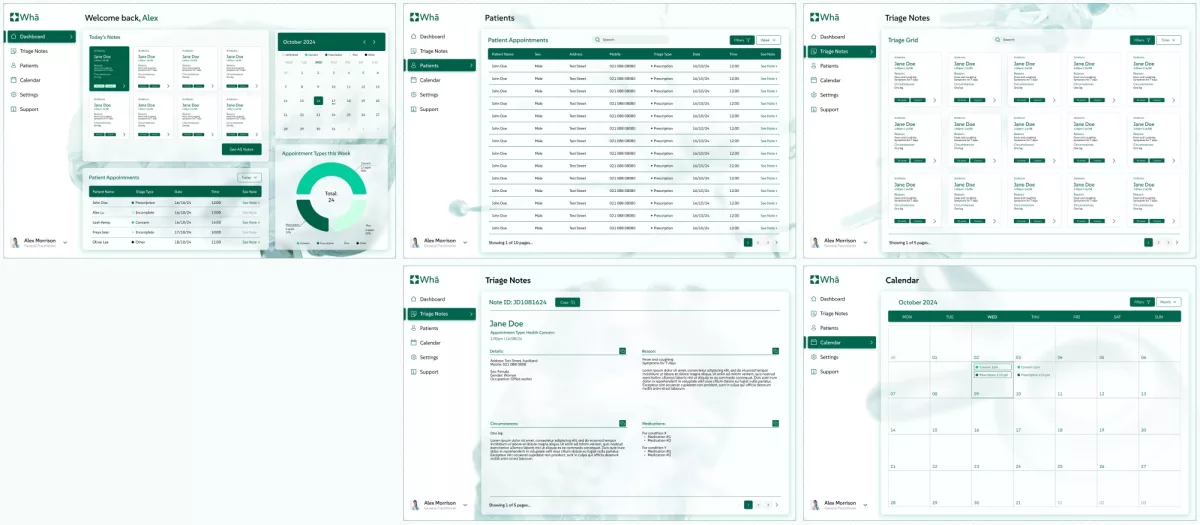
Task: Toggle Filters on the Patients table
Action: click(x=741, y=40)
